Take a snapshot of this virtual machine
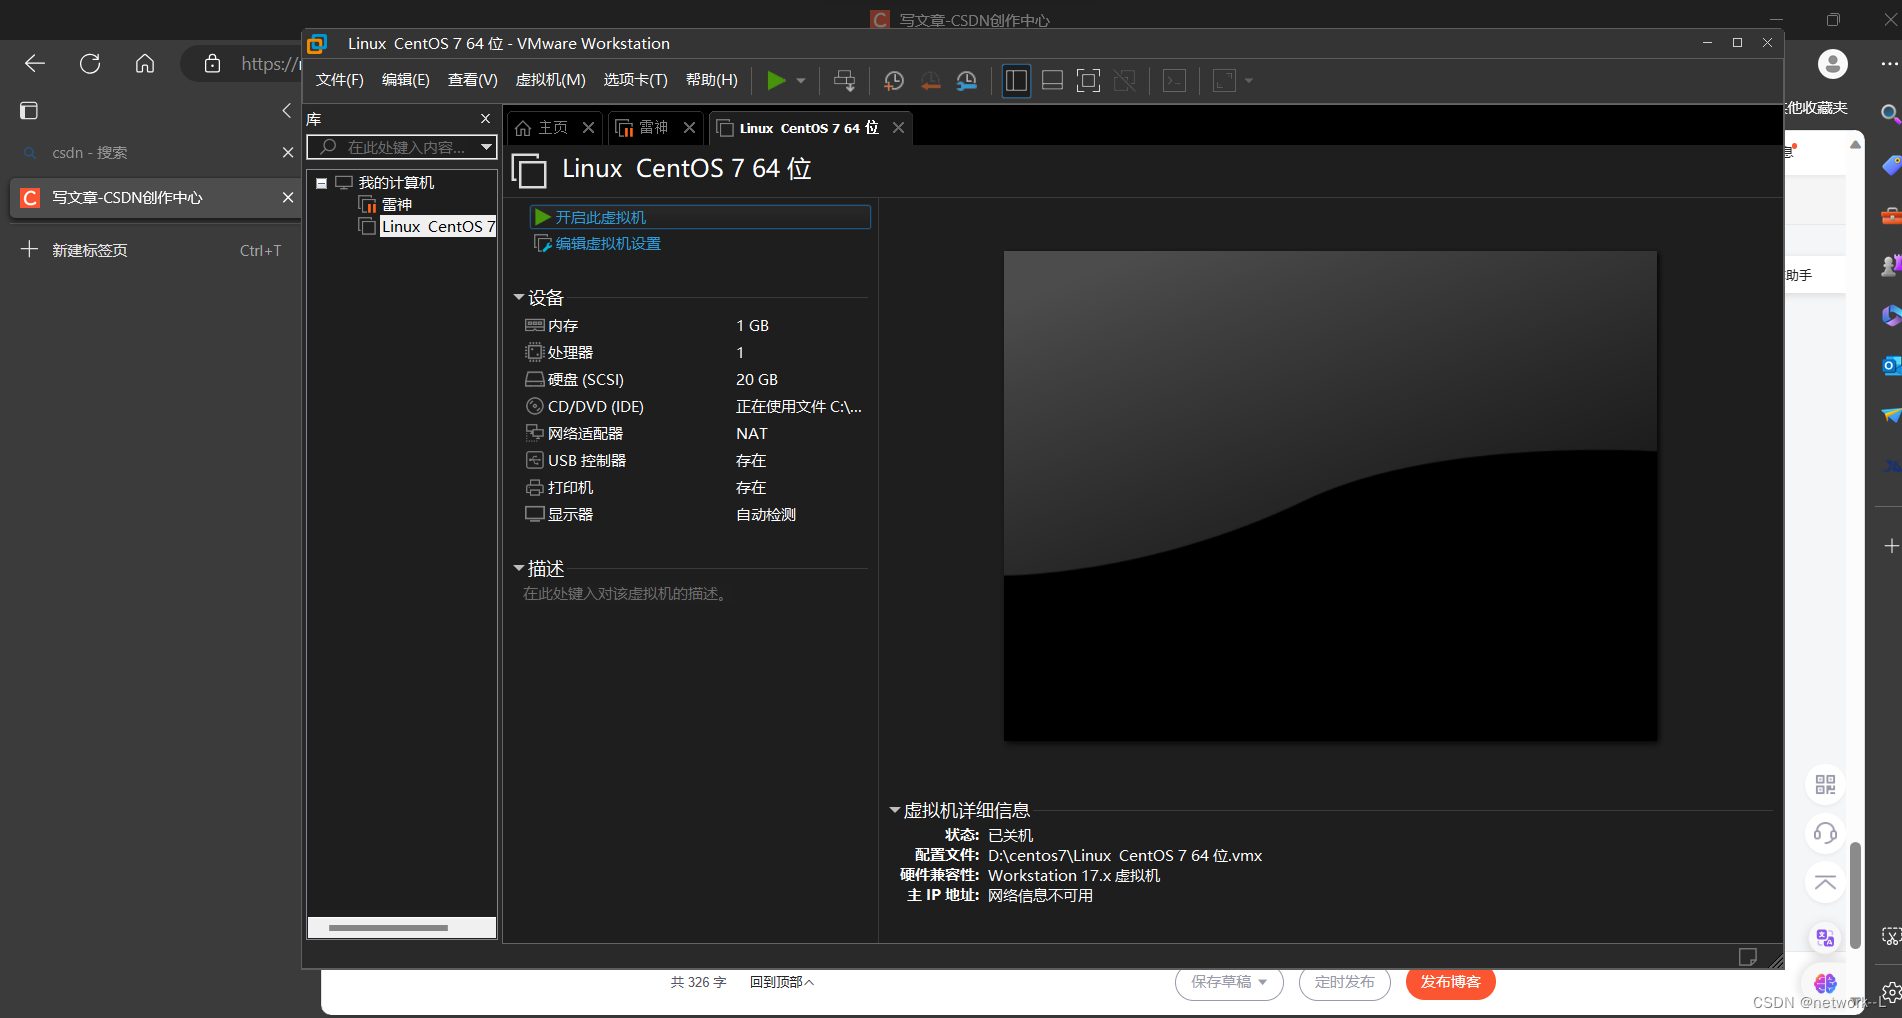The height and width of the screenshot is (1018, 1902). [x=894, y=81]
